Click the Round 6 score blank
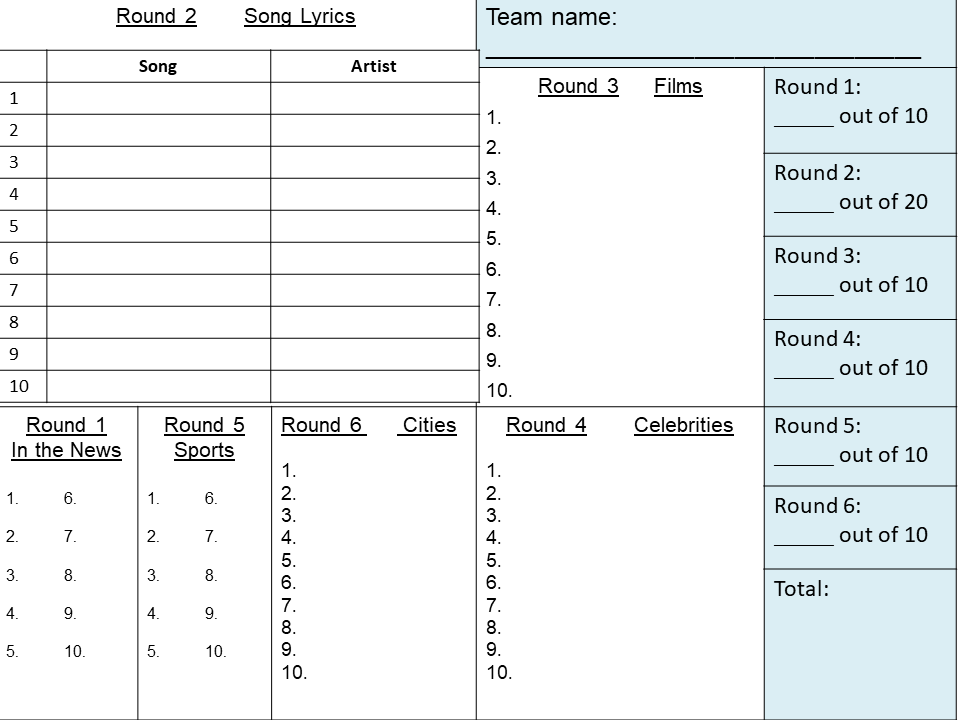960x720 pixels. (803, 538)
